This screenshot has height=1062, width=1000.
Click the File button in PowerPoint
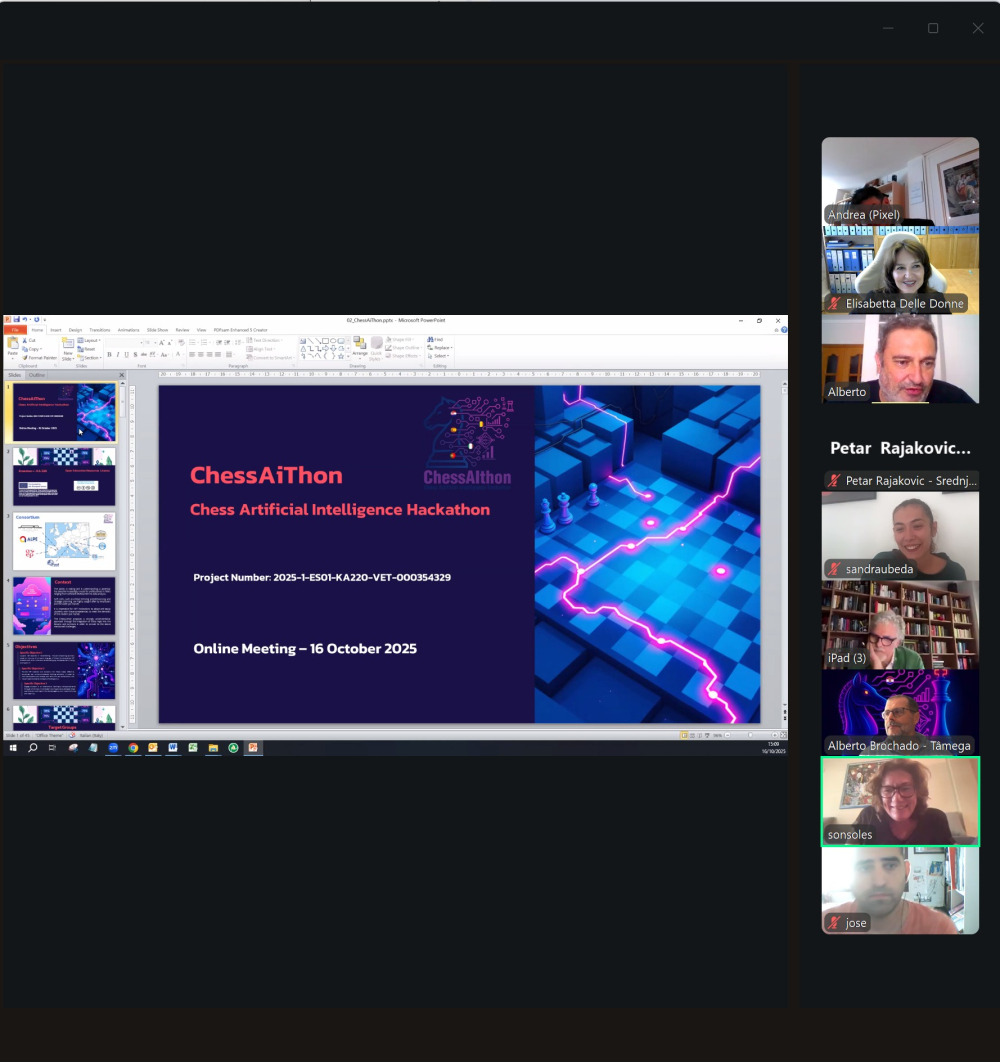[x=14, y=329]
